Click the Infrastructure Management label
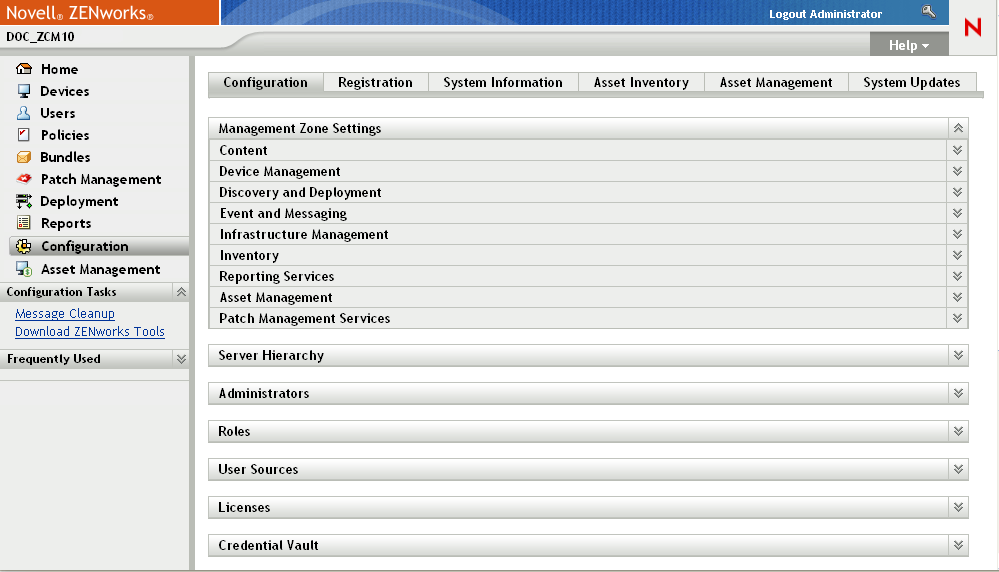Image resolution: width=999 pixels, height=572 pixels. [x=304, y=234]
